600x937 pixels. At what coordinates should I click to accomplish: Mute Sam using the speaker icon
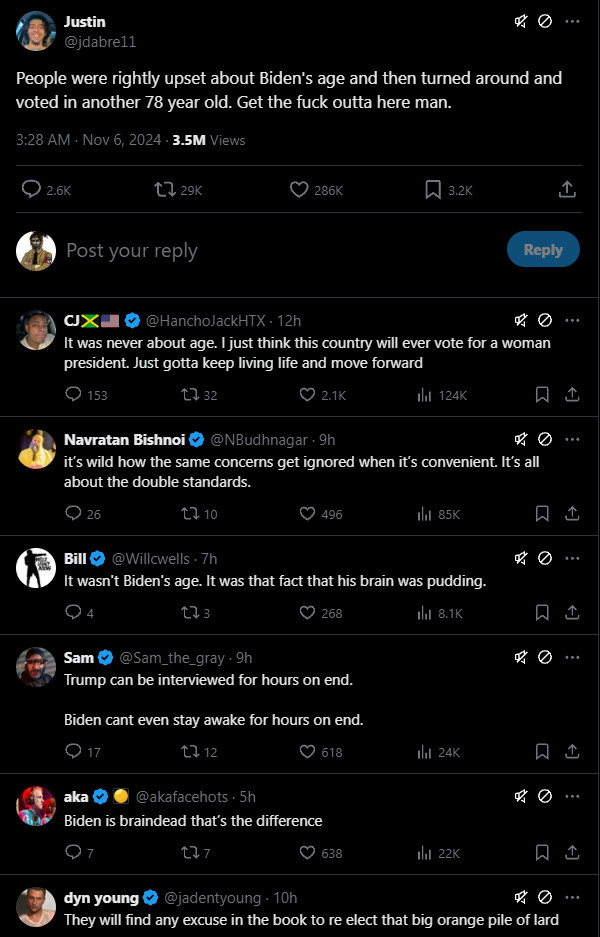point(521,657)
